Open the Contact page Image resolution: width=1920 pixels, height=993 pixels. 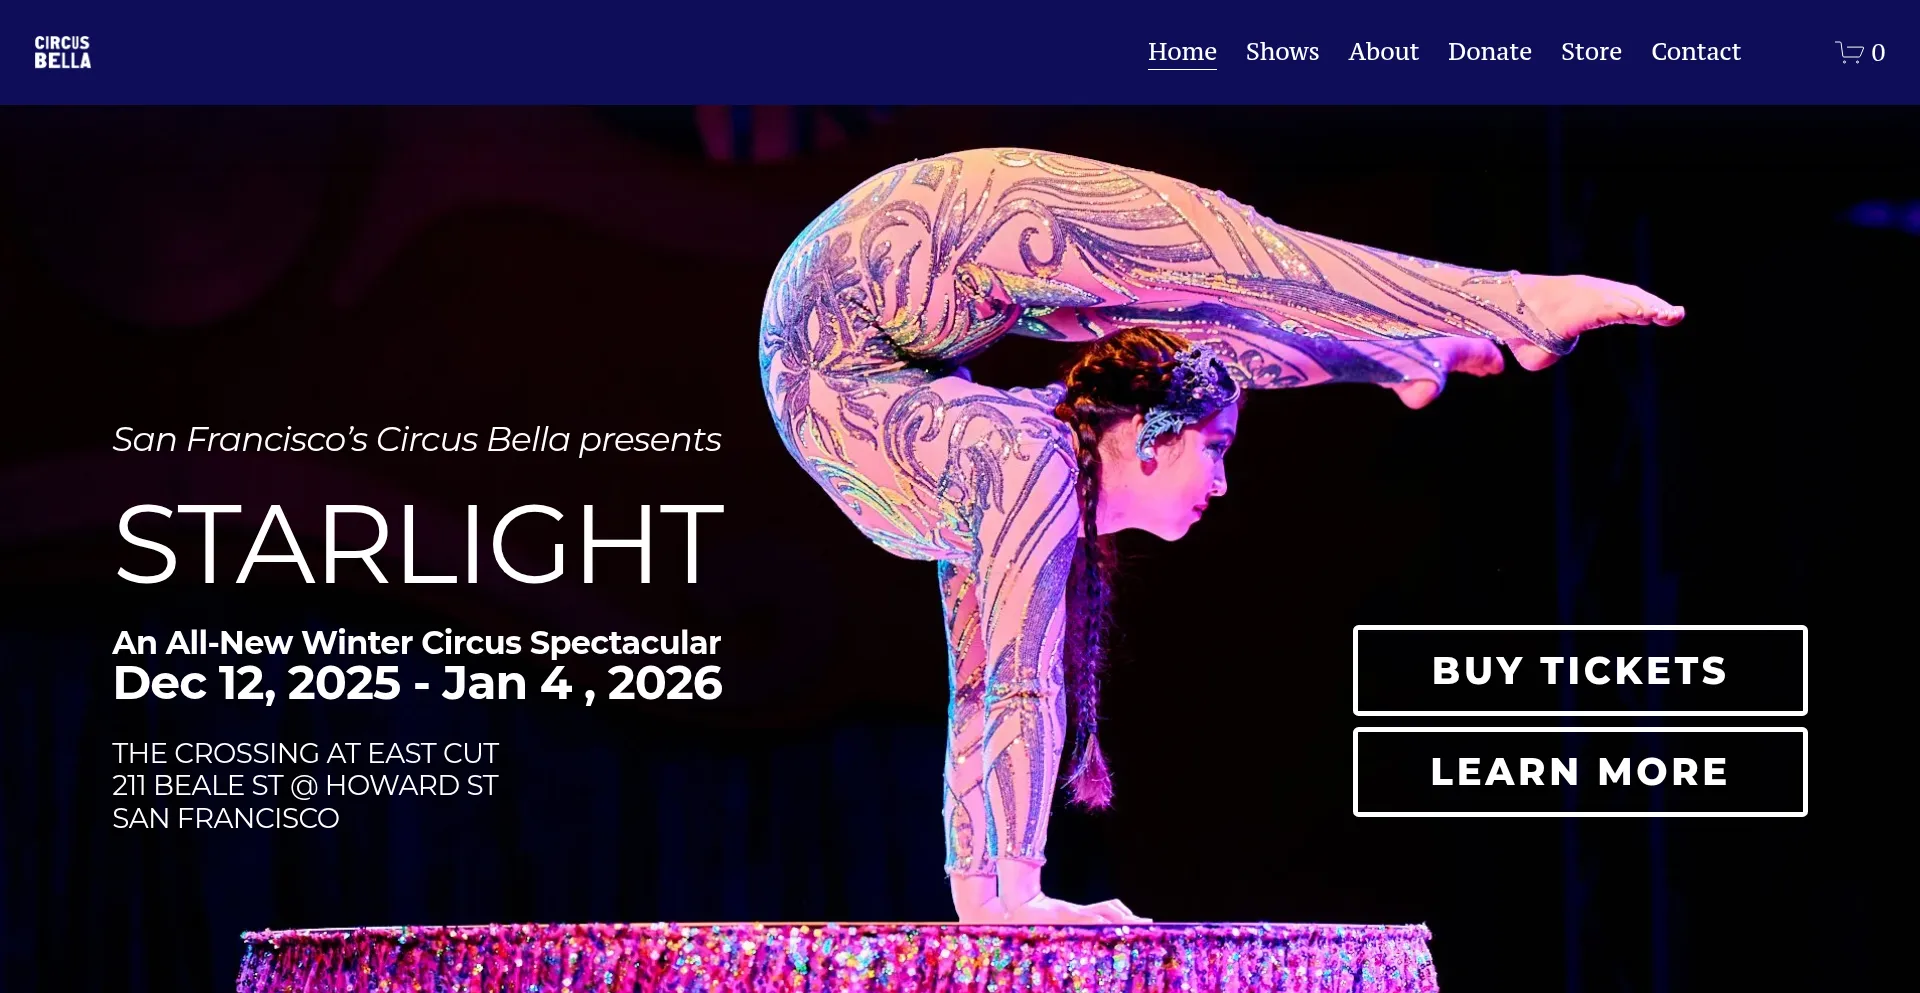click(x=1695, y=52)
